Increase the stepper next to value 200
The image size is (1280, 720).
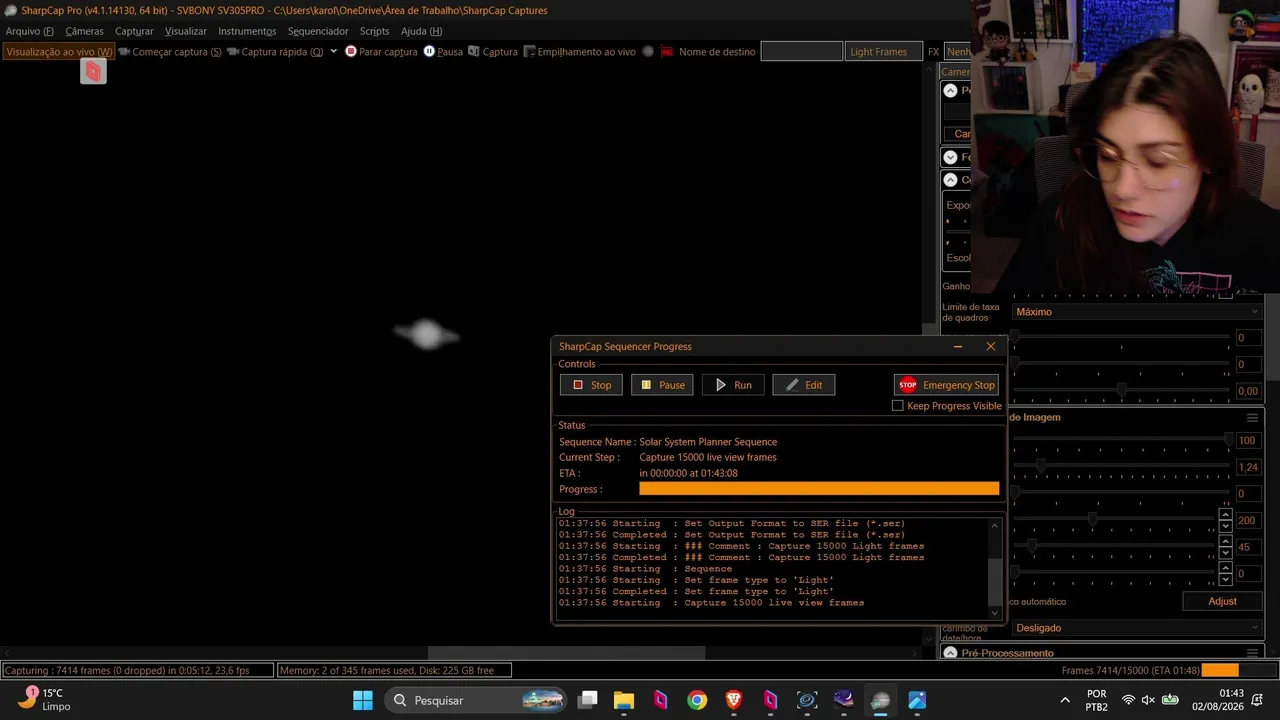[1225, 515]
